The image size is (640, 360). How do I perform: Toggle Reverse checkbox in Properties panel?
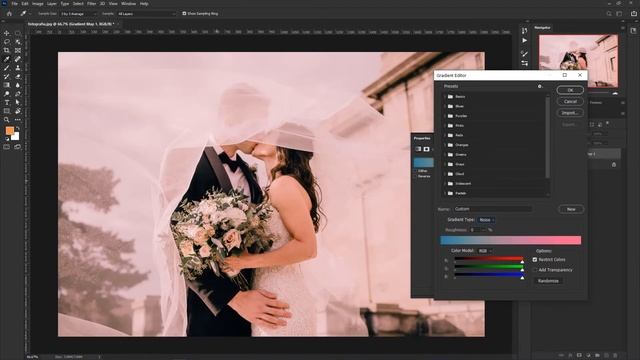pos(415,176)
